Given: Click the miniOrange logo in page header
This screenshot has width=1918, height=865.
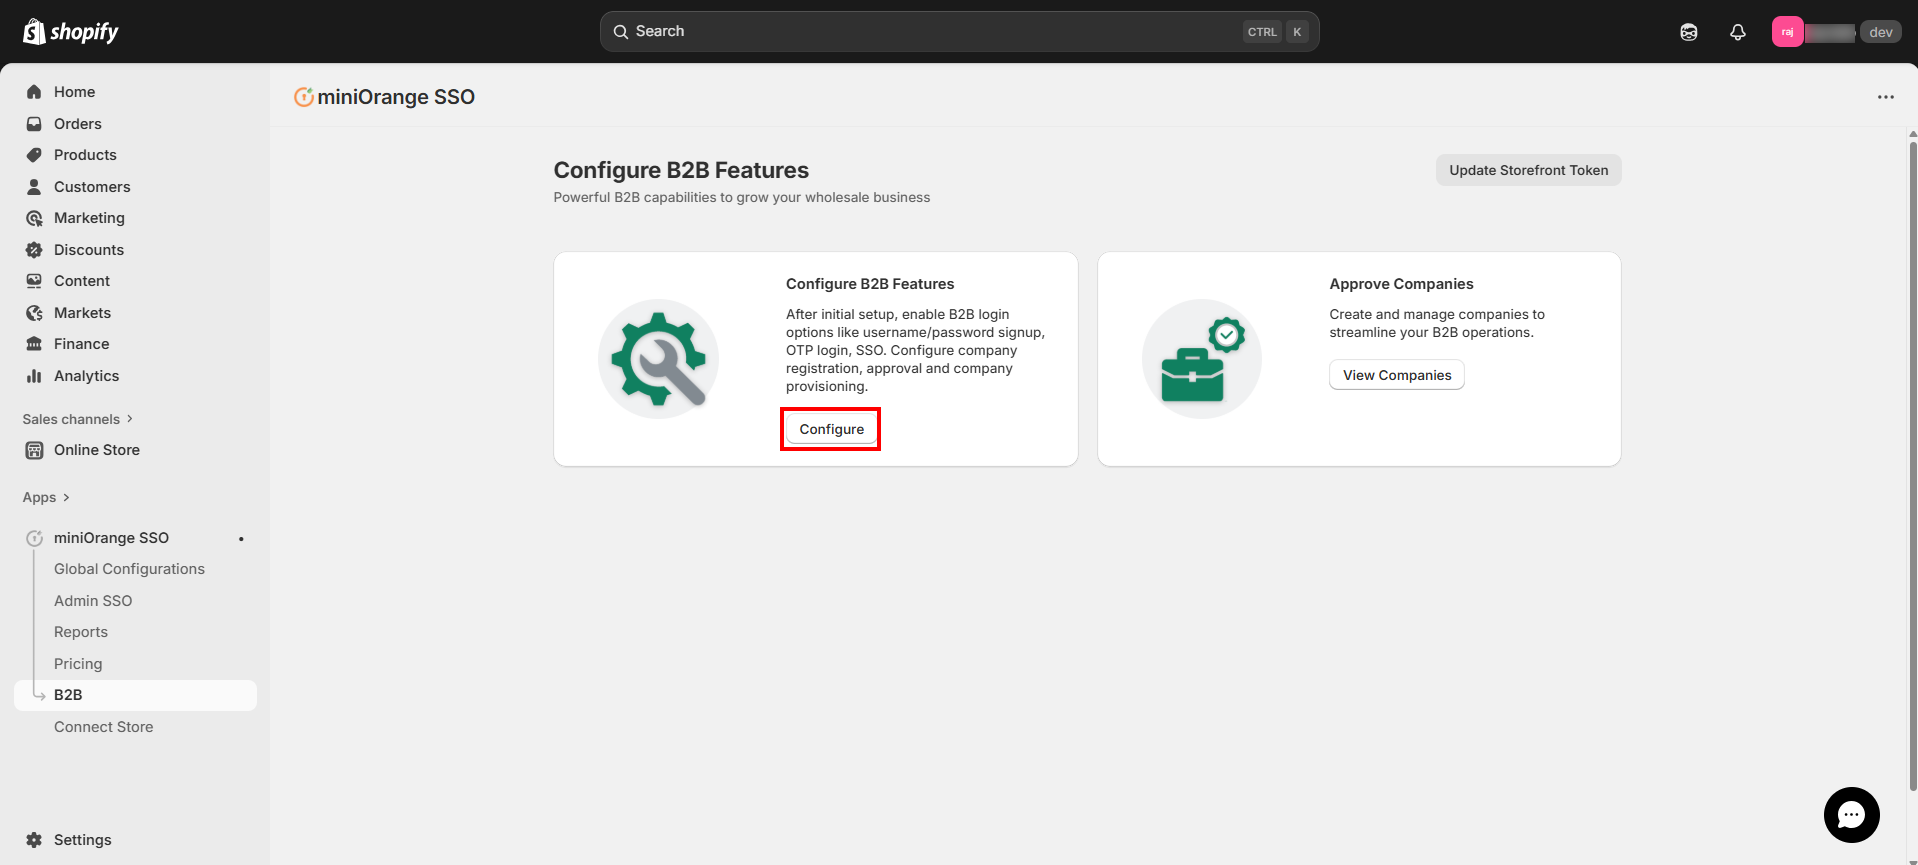Looking at the screenshot, I should click(x=304, y=97).
